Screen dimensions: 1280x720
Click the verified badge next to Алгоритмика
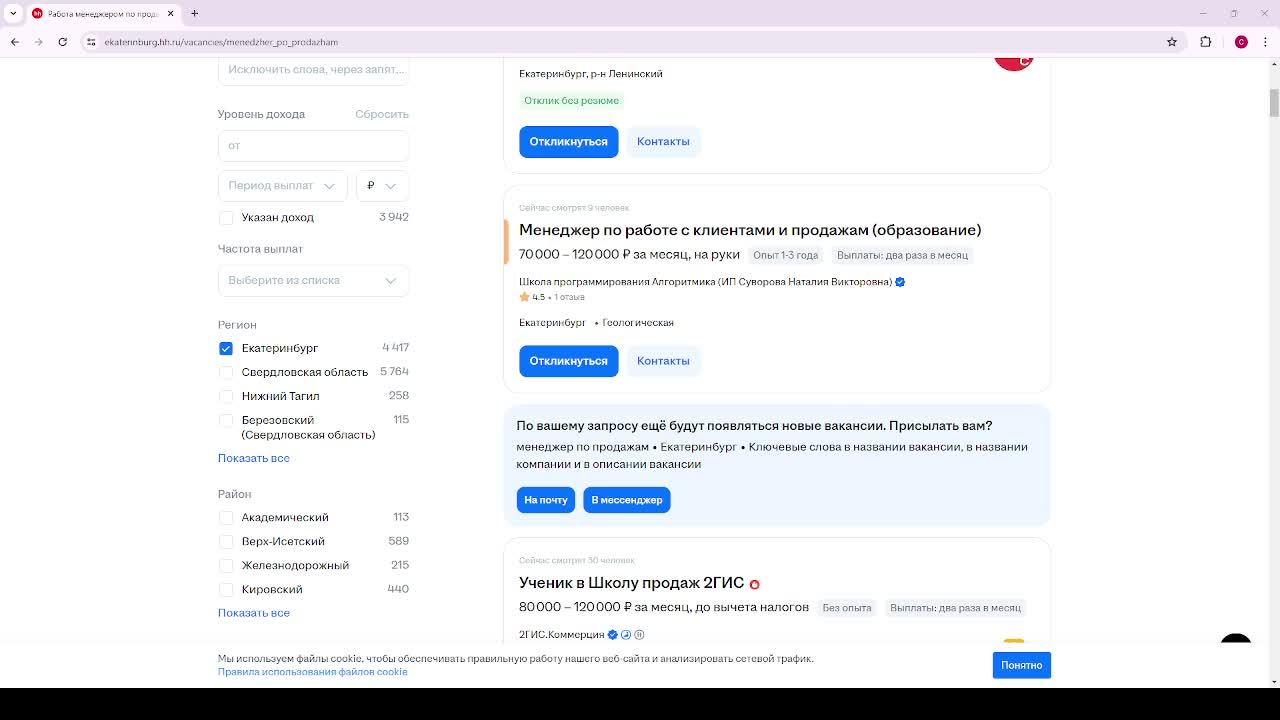tap(900, 282)
